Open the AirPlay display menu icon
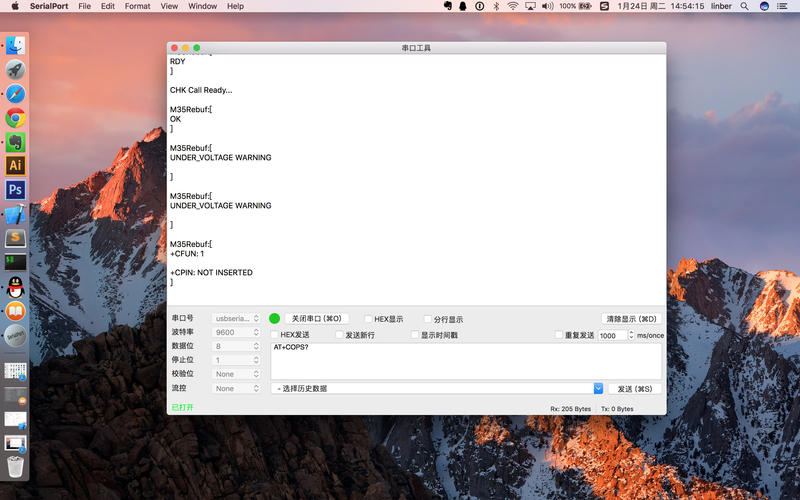Image resolution: width=800 pixels, height=500 pixels. 530,6
